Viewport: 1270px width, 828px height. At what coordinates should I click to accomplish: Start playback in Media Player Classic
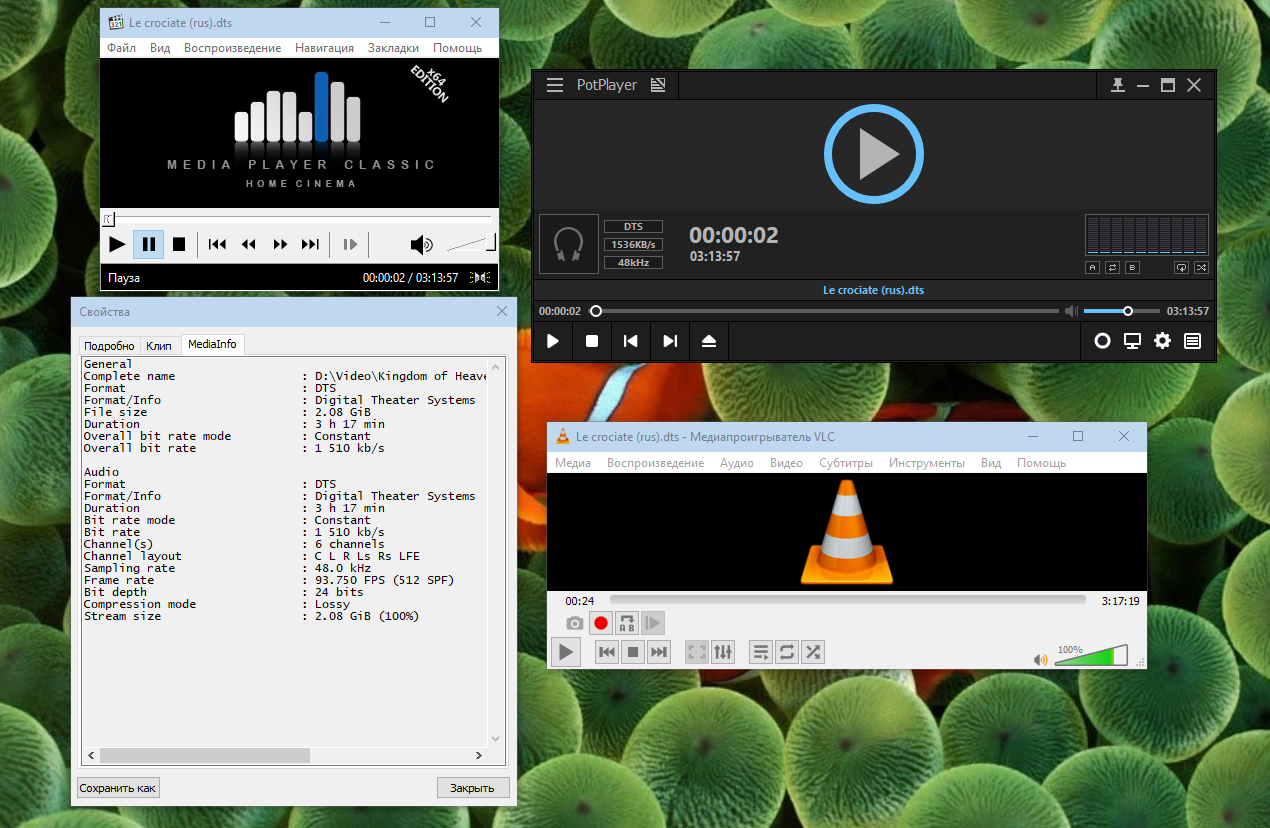pos(117,244)
